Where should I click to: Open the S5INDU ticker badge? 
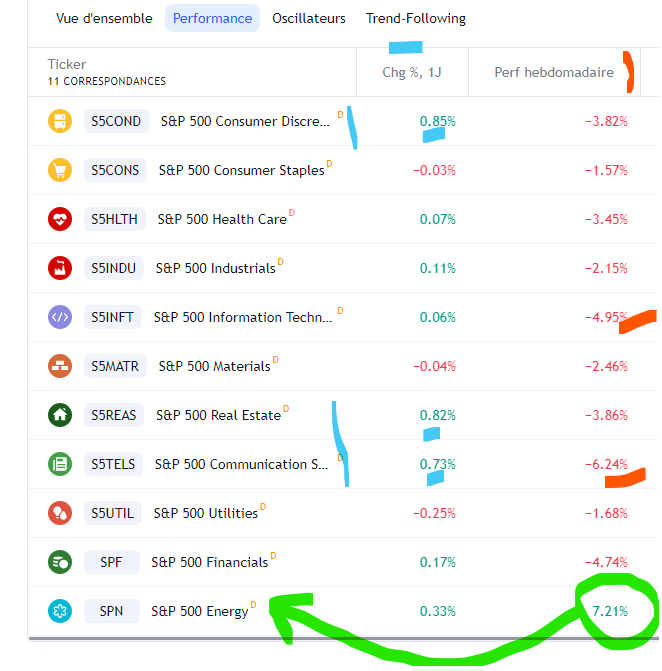pos(113,268)
